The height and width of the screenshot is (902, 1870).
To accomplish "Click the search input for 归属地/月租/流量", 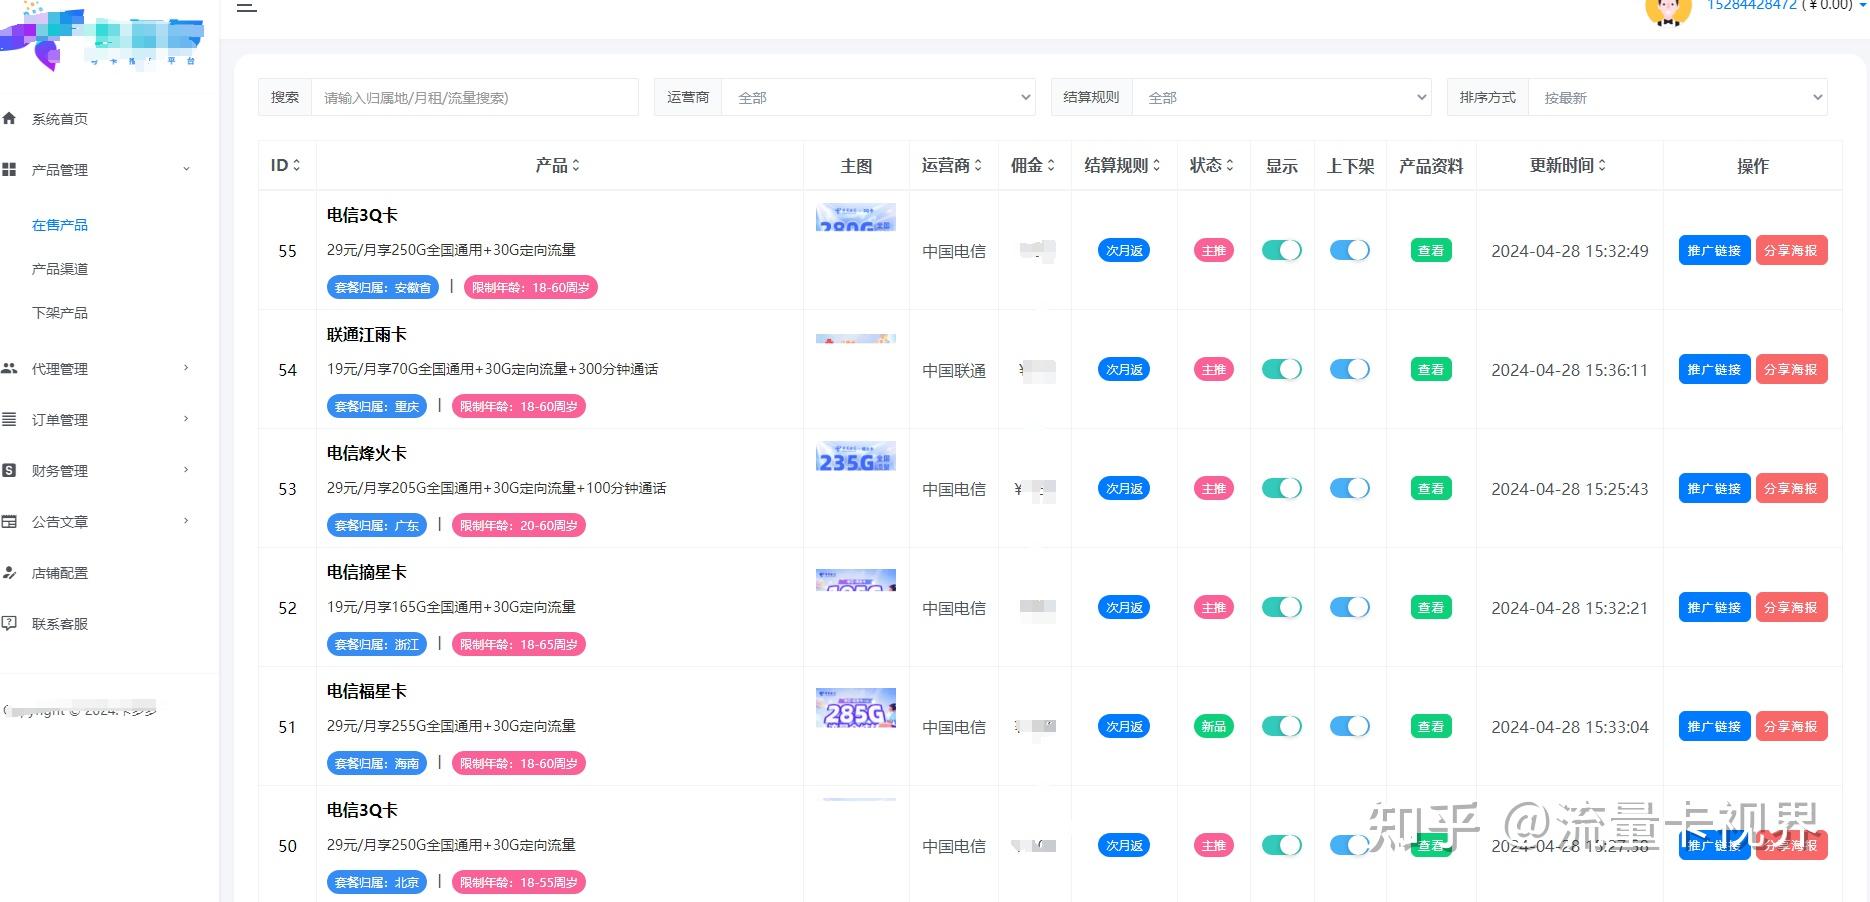I will coord(475,97).
